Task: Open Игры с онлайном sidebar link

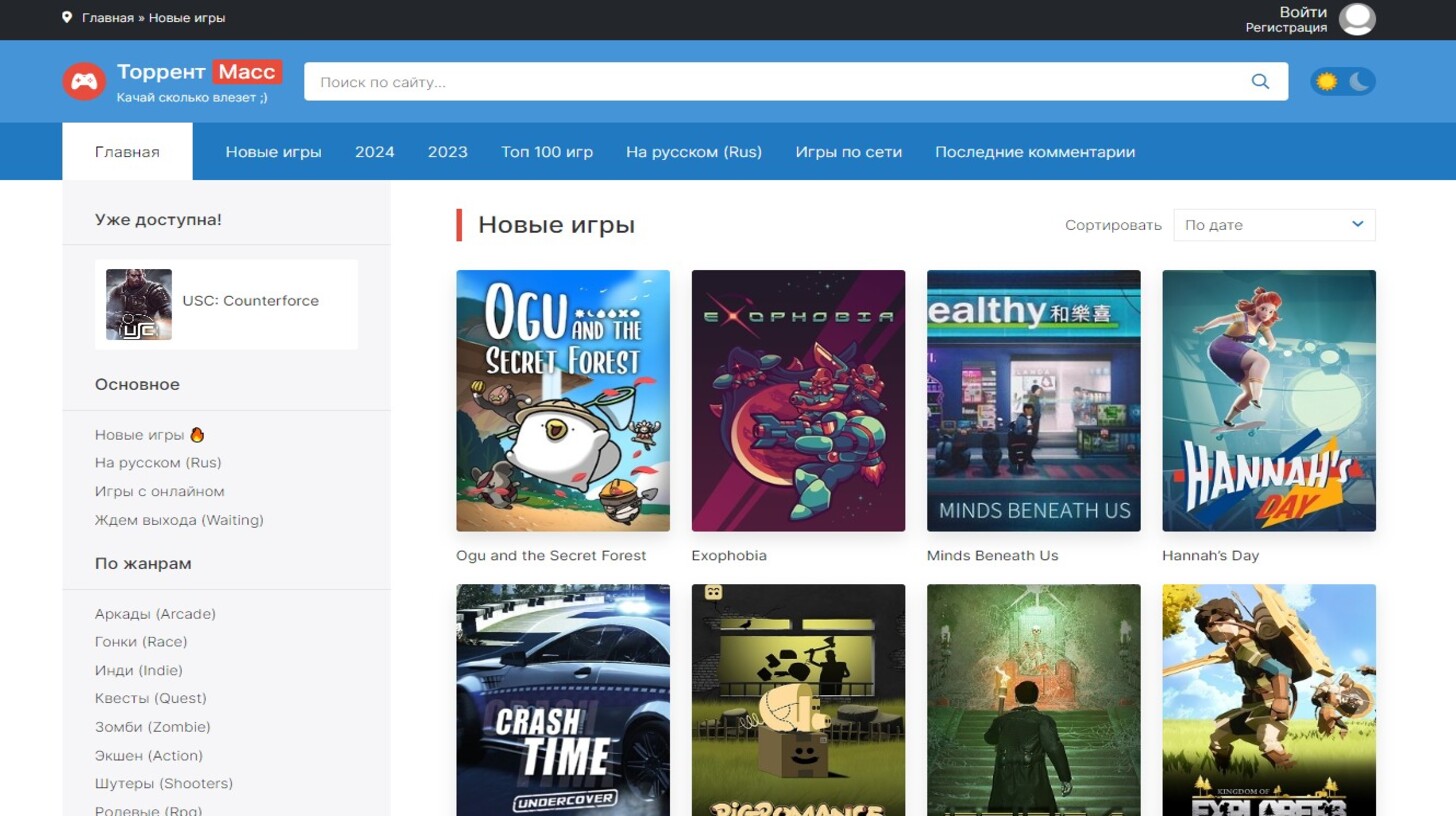Action: point(160,491)
